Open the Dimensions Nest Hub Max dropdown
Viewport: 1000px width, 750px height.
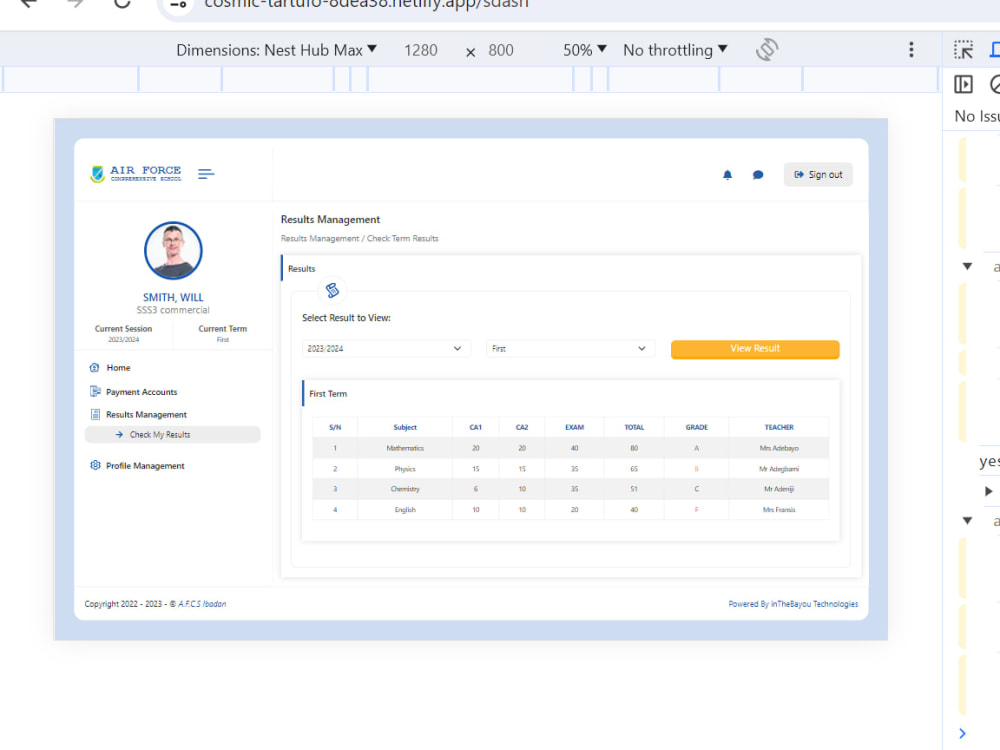click(276, 50)
